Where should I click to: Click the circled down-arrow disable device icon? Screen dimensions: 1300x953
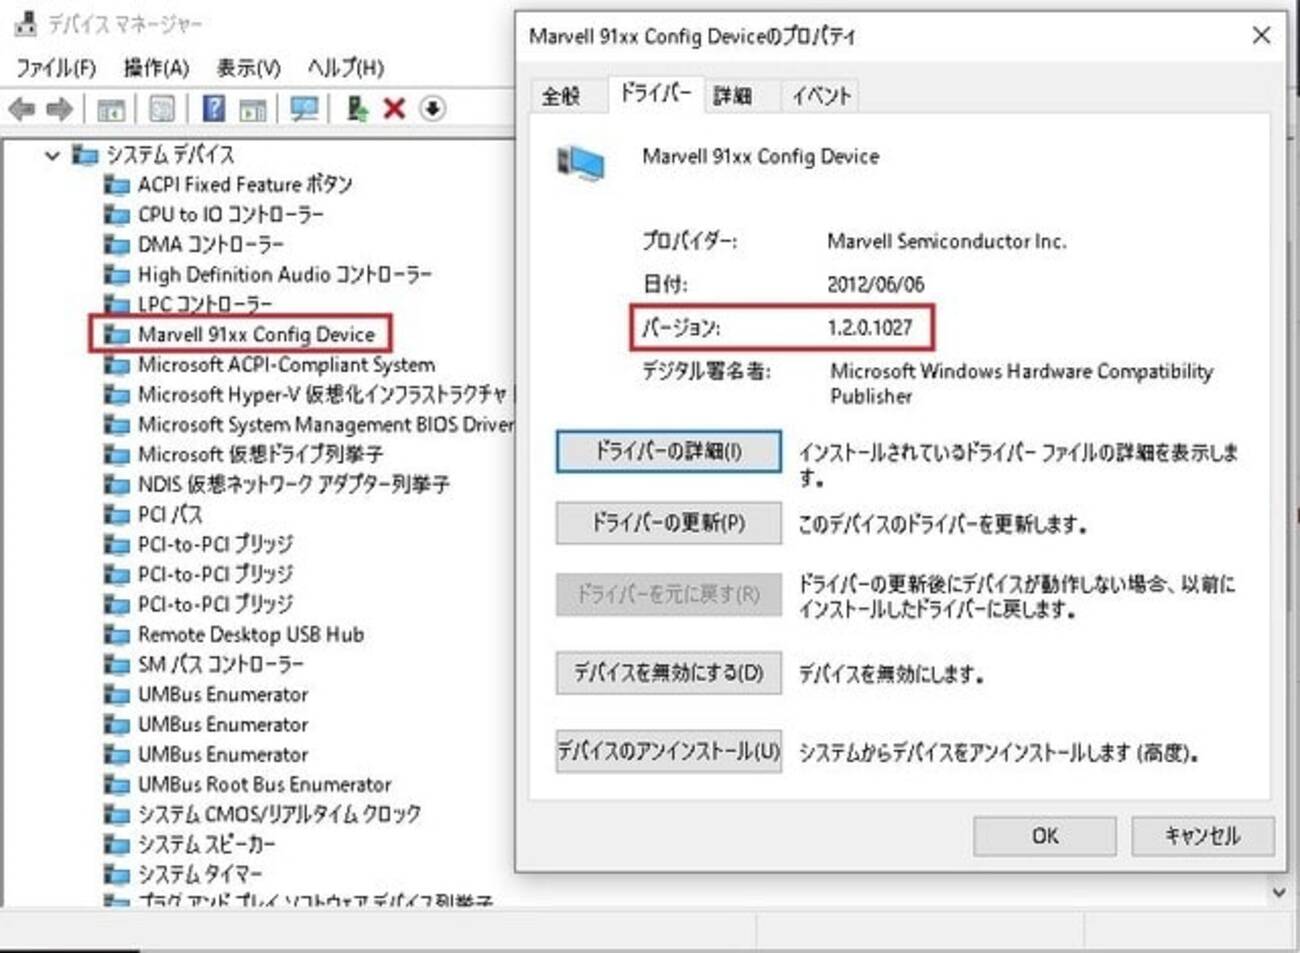(432, 108)
